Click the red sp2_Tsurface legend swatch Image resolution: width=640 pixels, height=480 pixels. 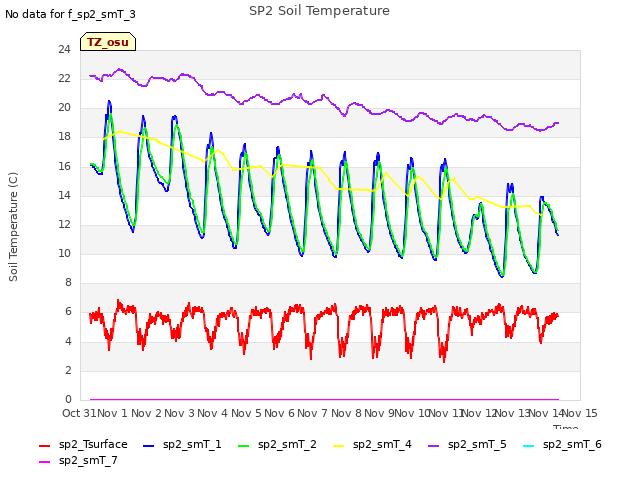(44, 446)
